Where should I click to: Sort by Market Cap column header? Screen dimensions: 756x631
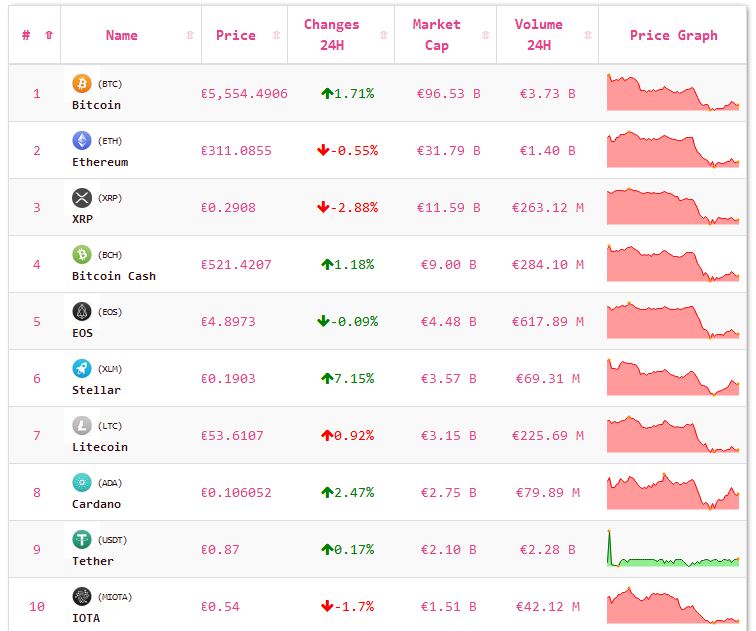coord(437,34)
